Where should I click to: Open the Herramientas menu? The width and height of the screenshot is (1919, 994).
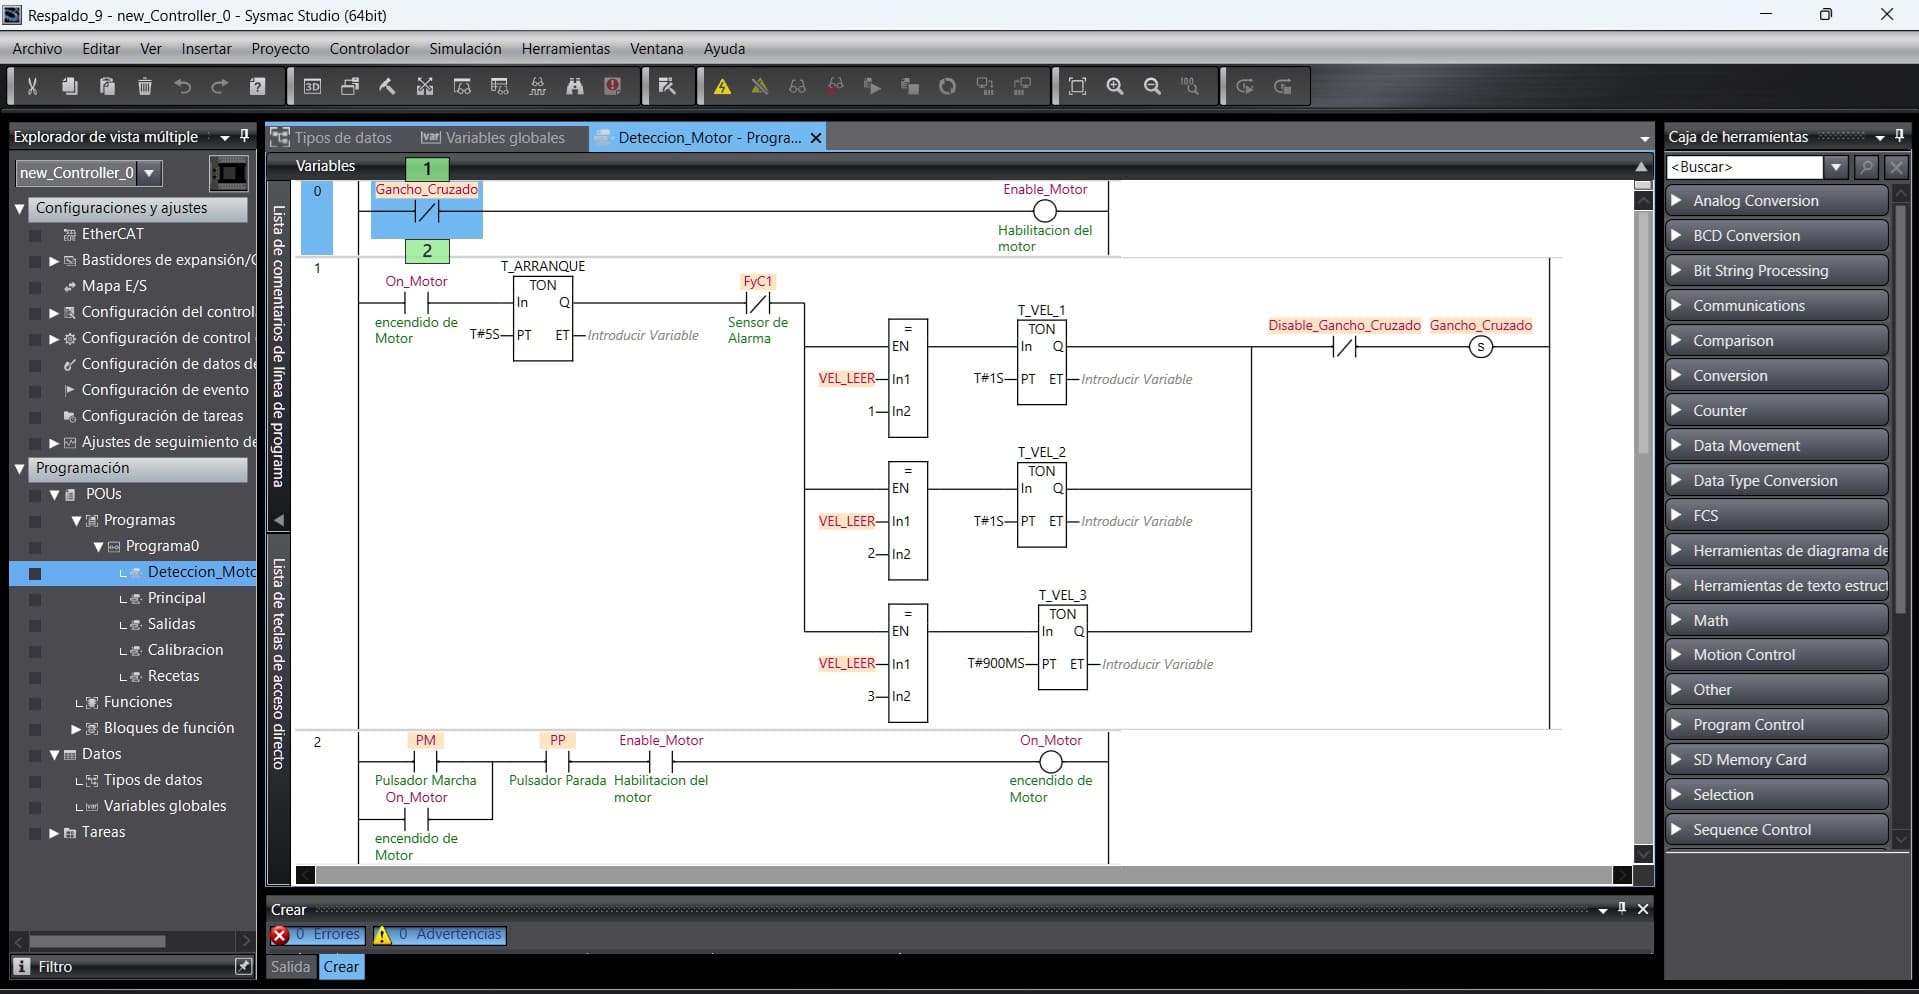(x=565, y=49)
